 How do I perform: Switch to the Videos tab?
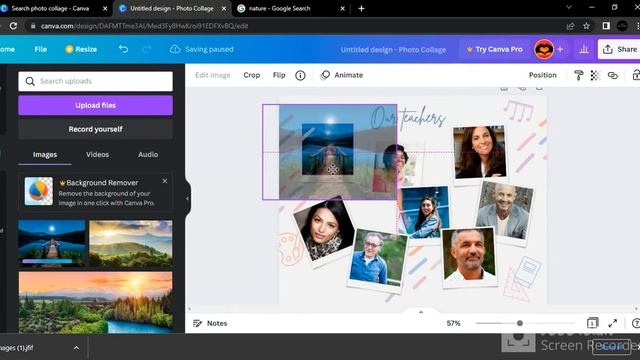(x=97, y=155)
